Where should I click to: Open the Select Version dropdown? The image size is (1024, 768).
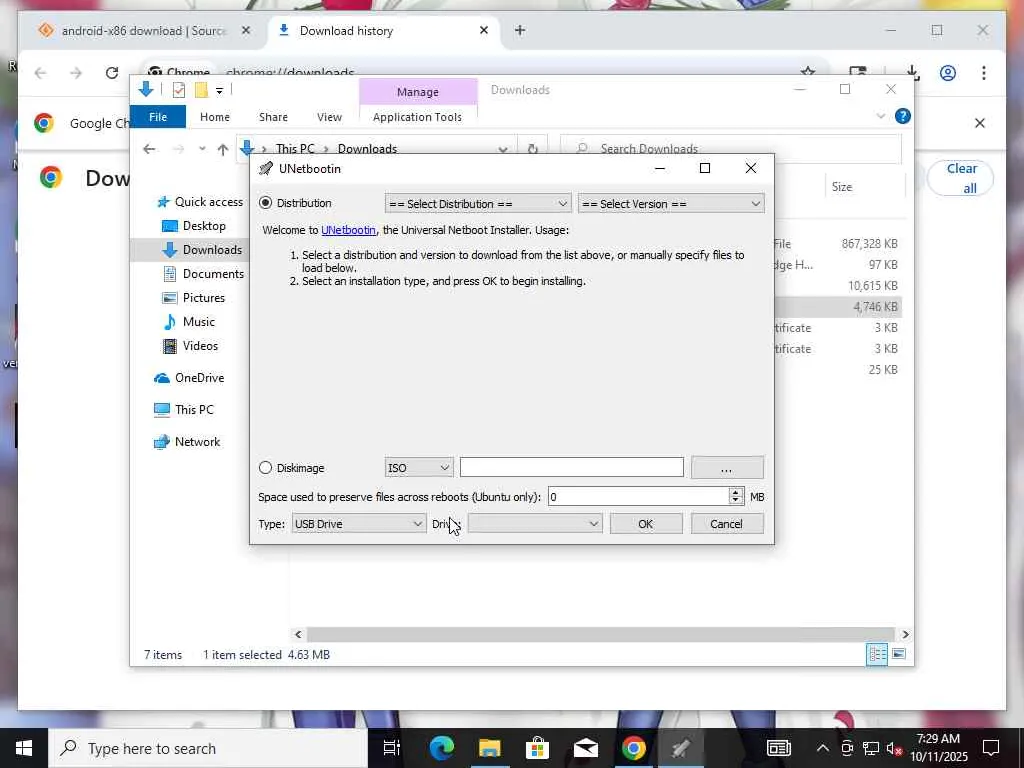point(671,204)
